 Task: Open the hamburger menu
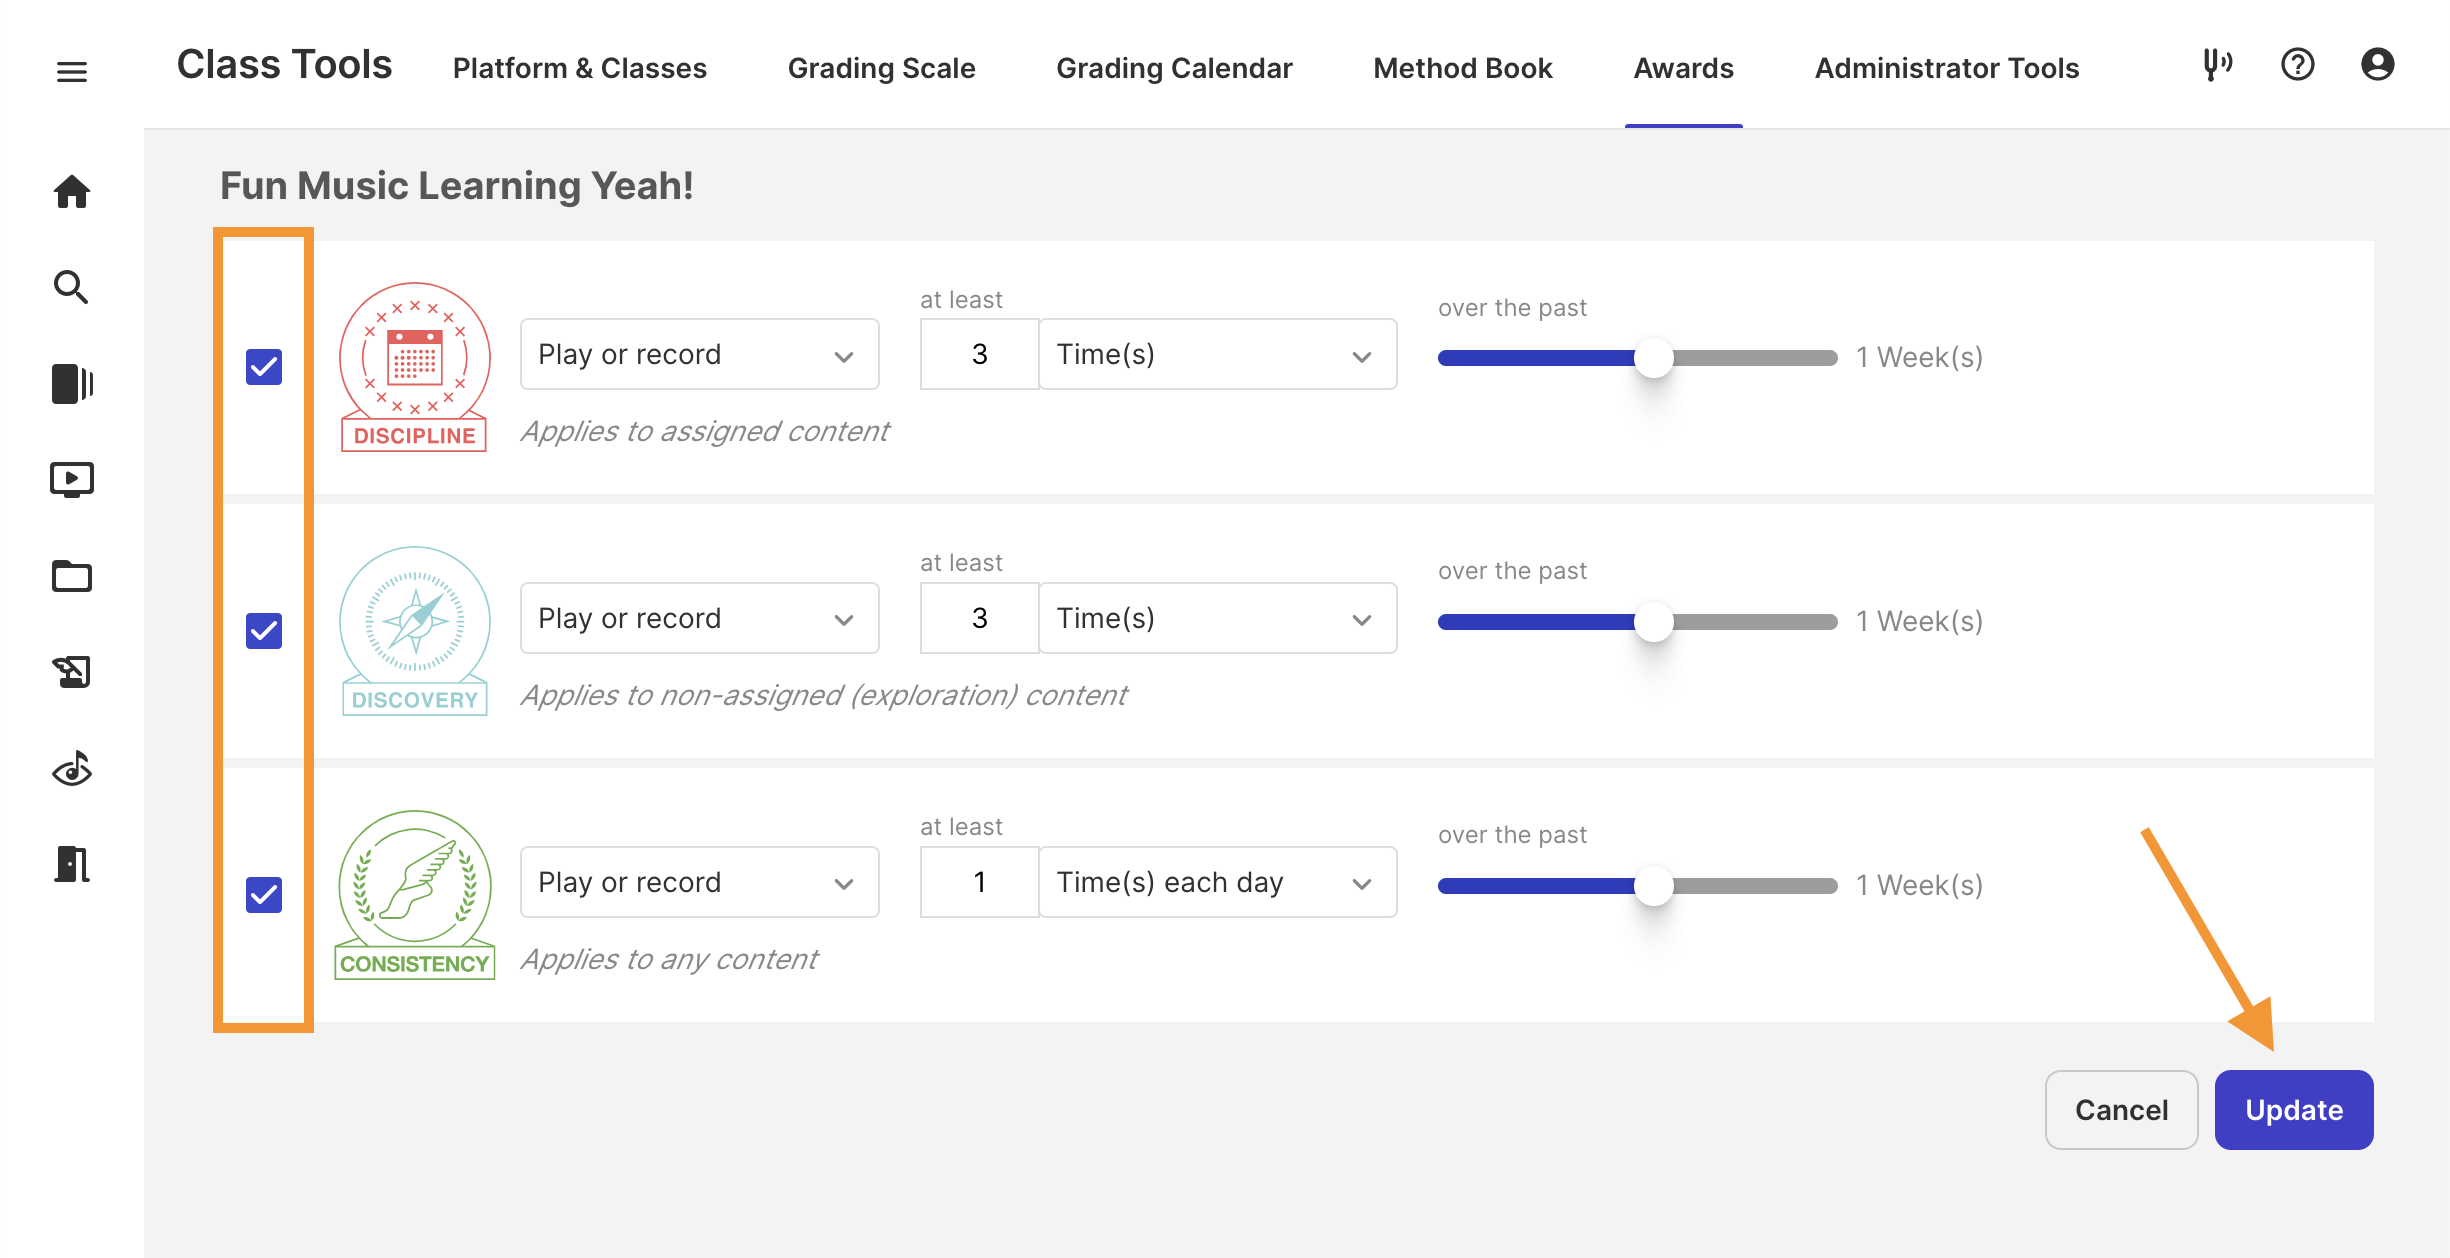tap(72, 72)
